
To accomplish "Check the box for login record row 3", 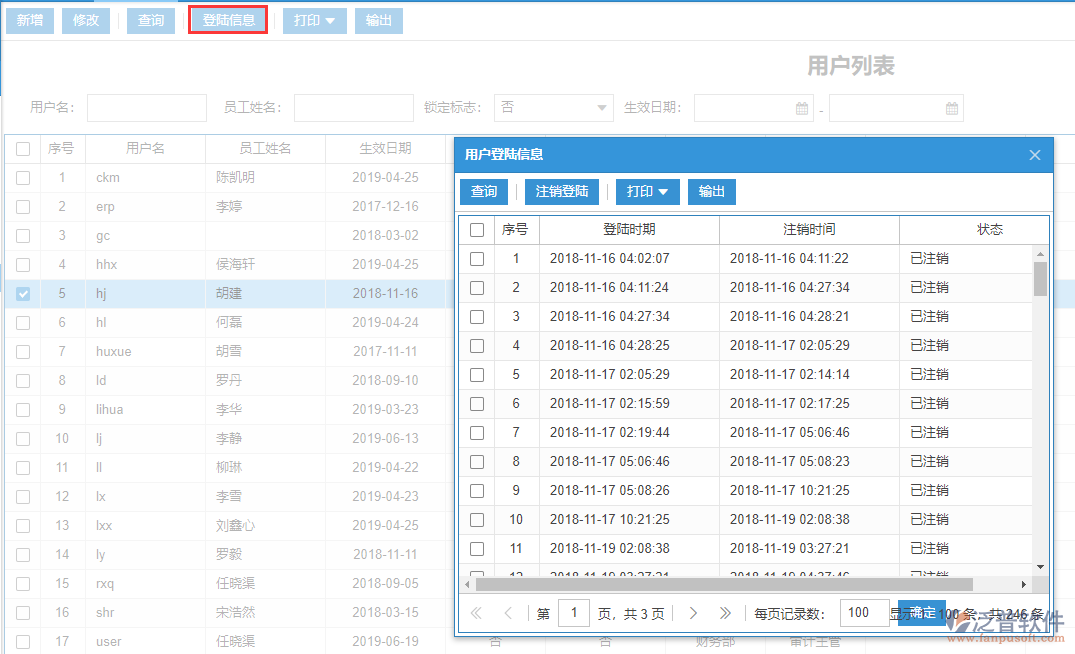I will coord(479,315).
